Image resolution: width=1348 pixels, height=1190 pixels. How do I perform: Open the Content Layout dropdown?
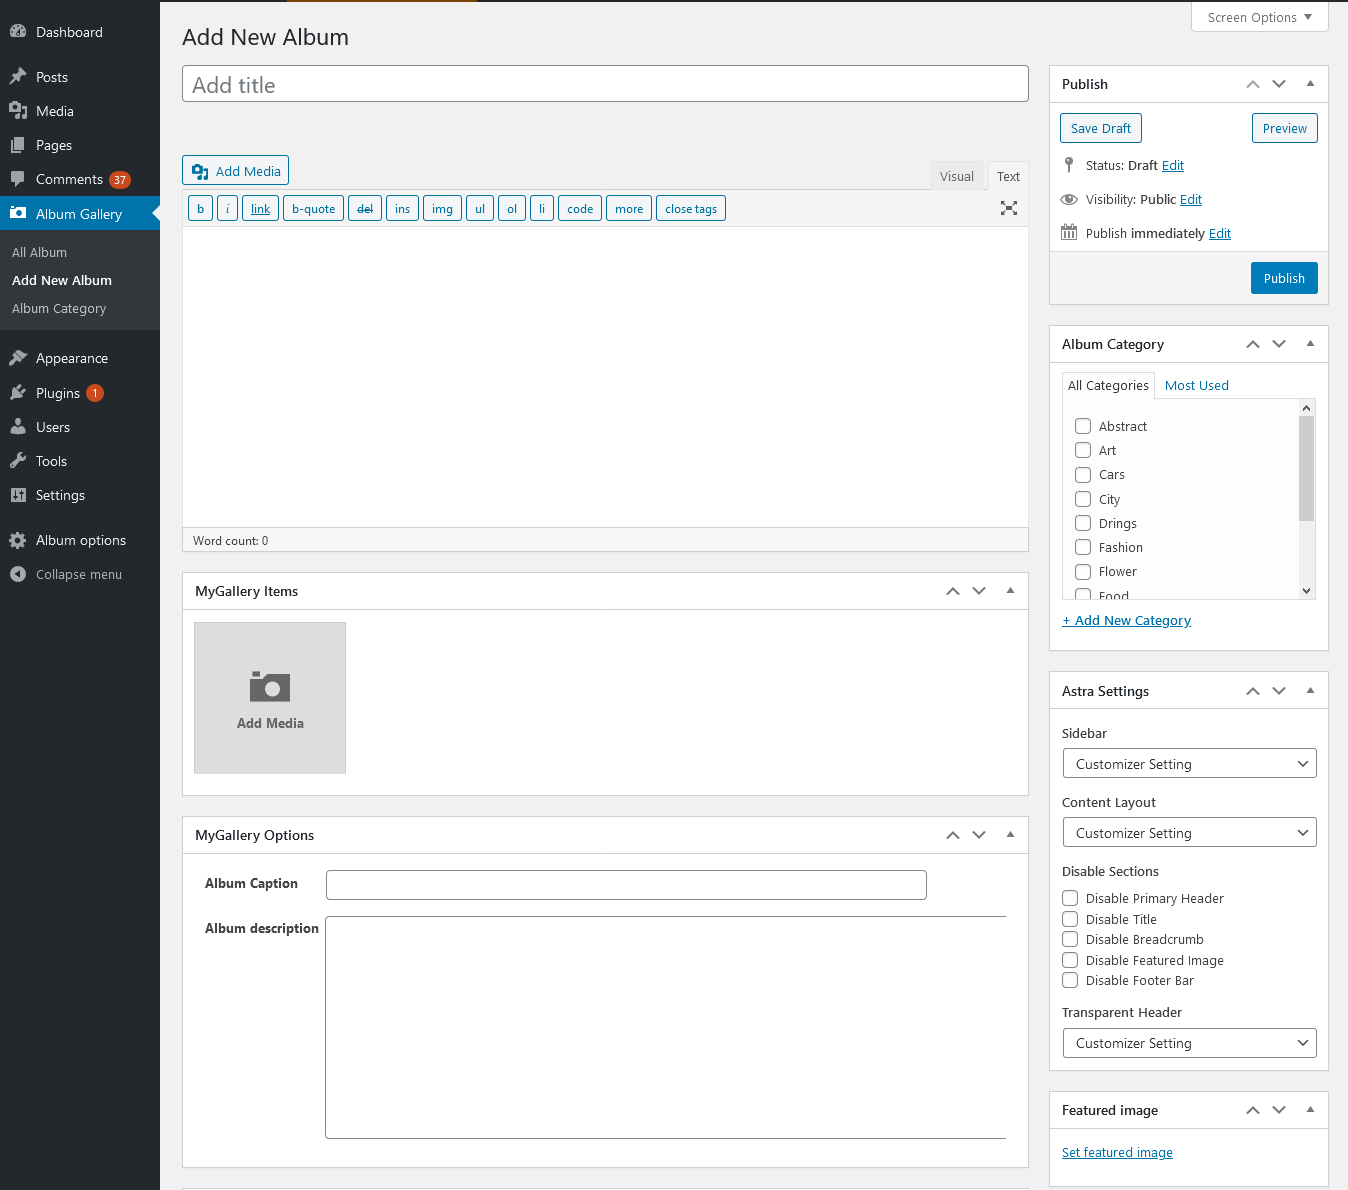click(x=1190, y=832)
